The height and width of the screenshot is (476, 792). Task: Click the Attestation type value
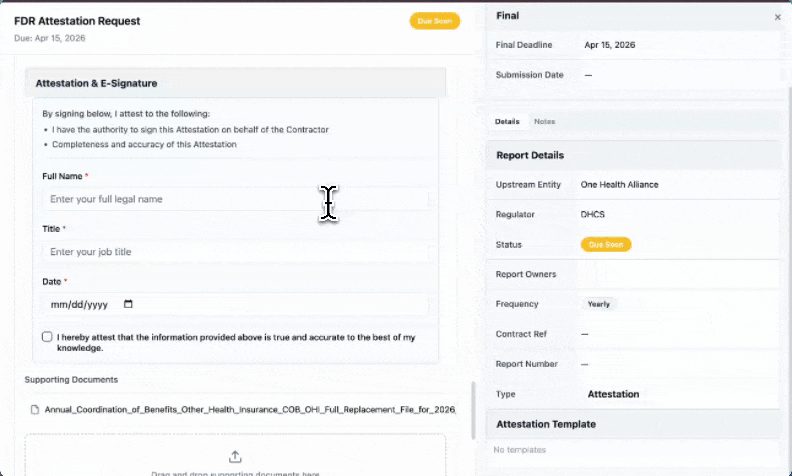click(613, 394)
